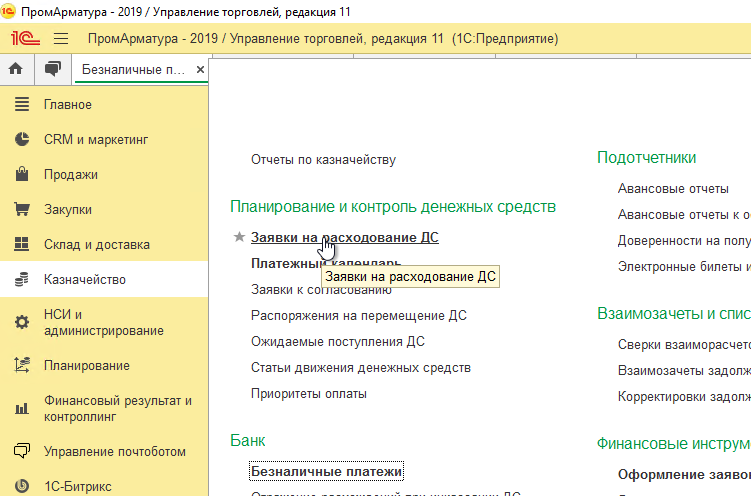Viewport: 751px width, 496px height.
Task: Open Ожидаемые поступления ДС link
Action: [338, 341]
